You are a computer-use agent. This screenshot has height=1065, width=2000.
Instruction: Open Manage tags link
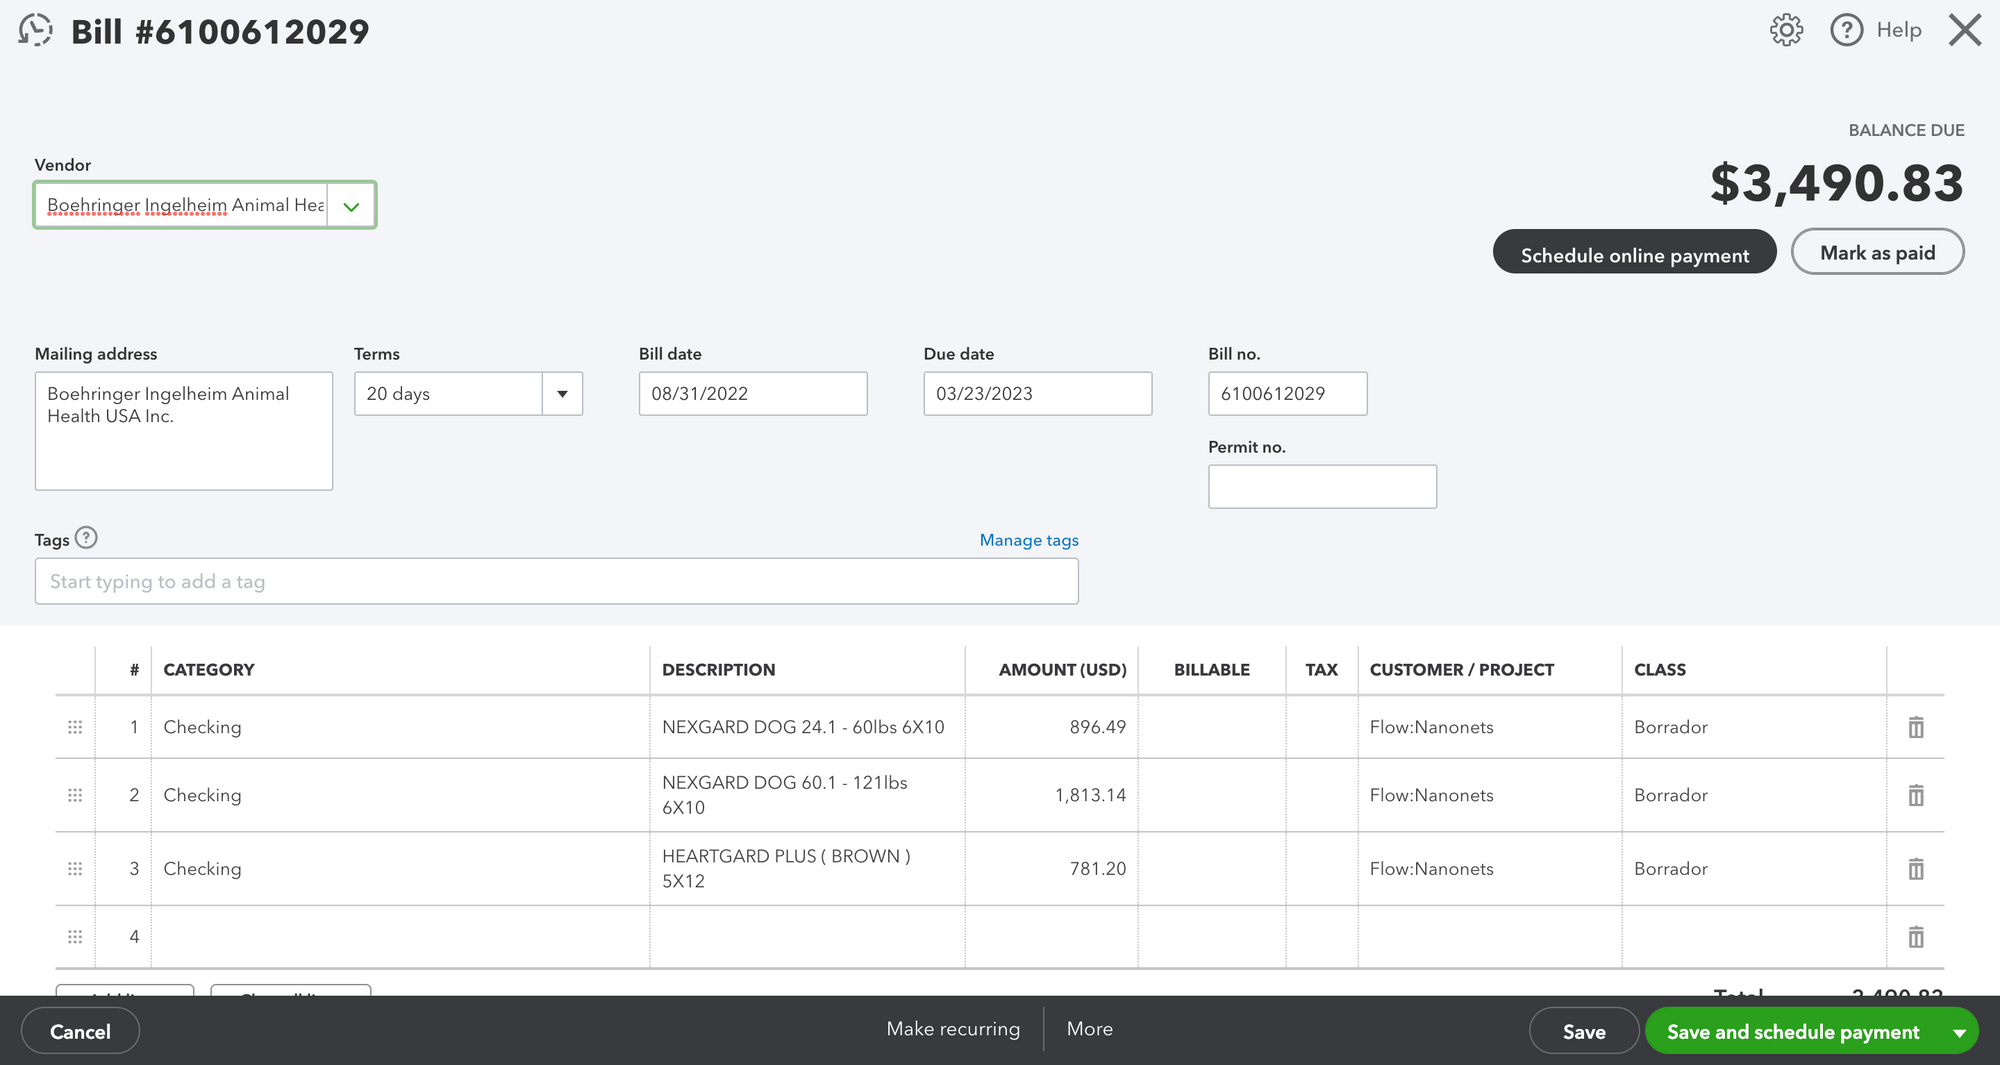point(1028,540)
